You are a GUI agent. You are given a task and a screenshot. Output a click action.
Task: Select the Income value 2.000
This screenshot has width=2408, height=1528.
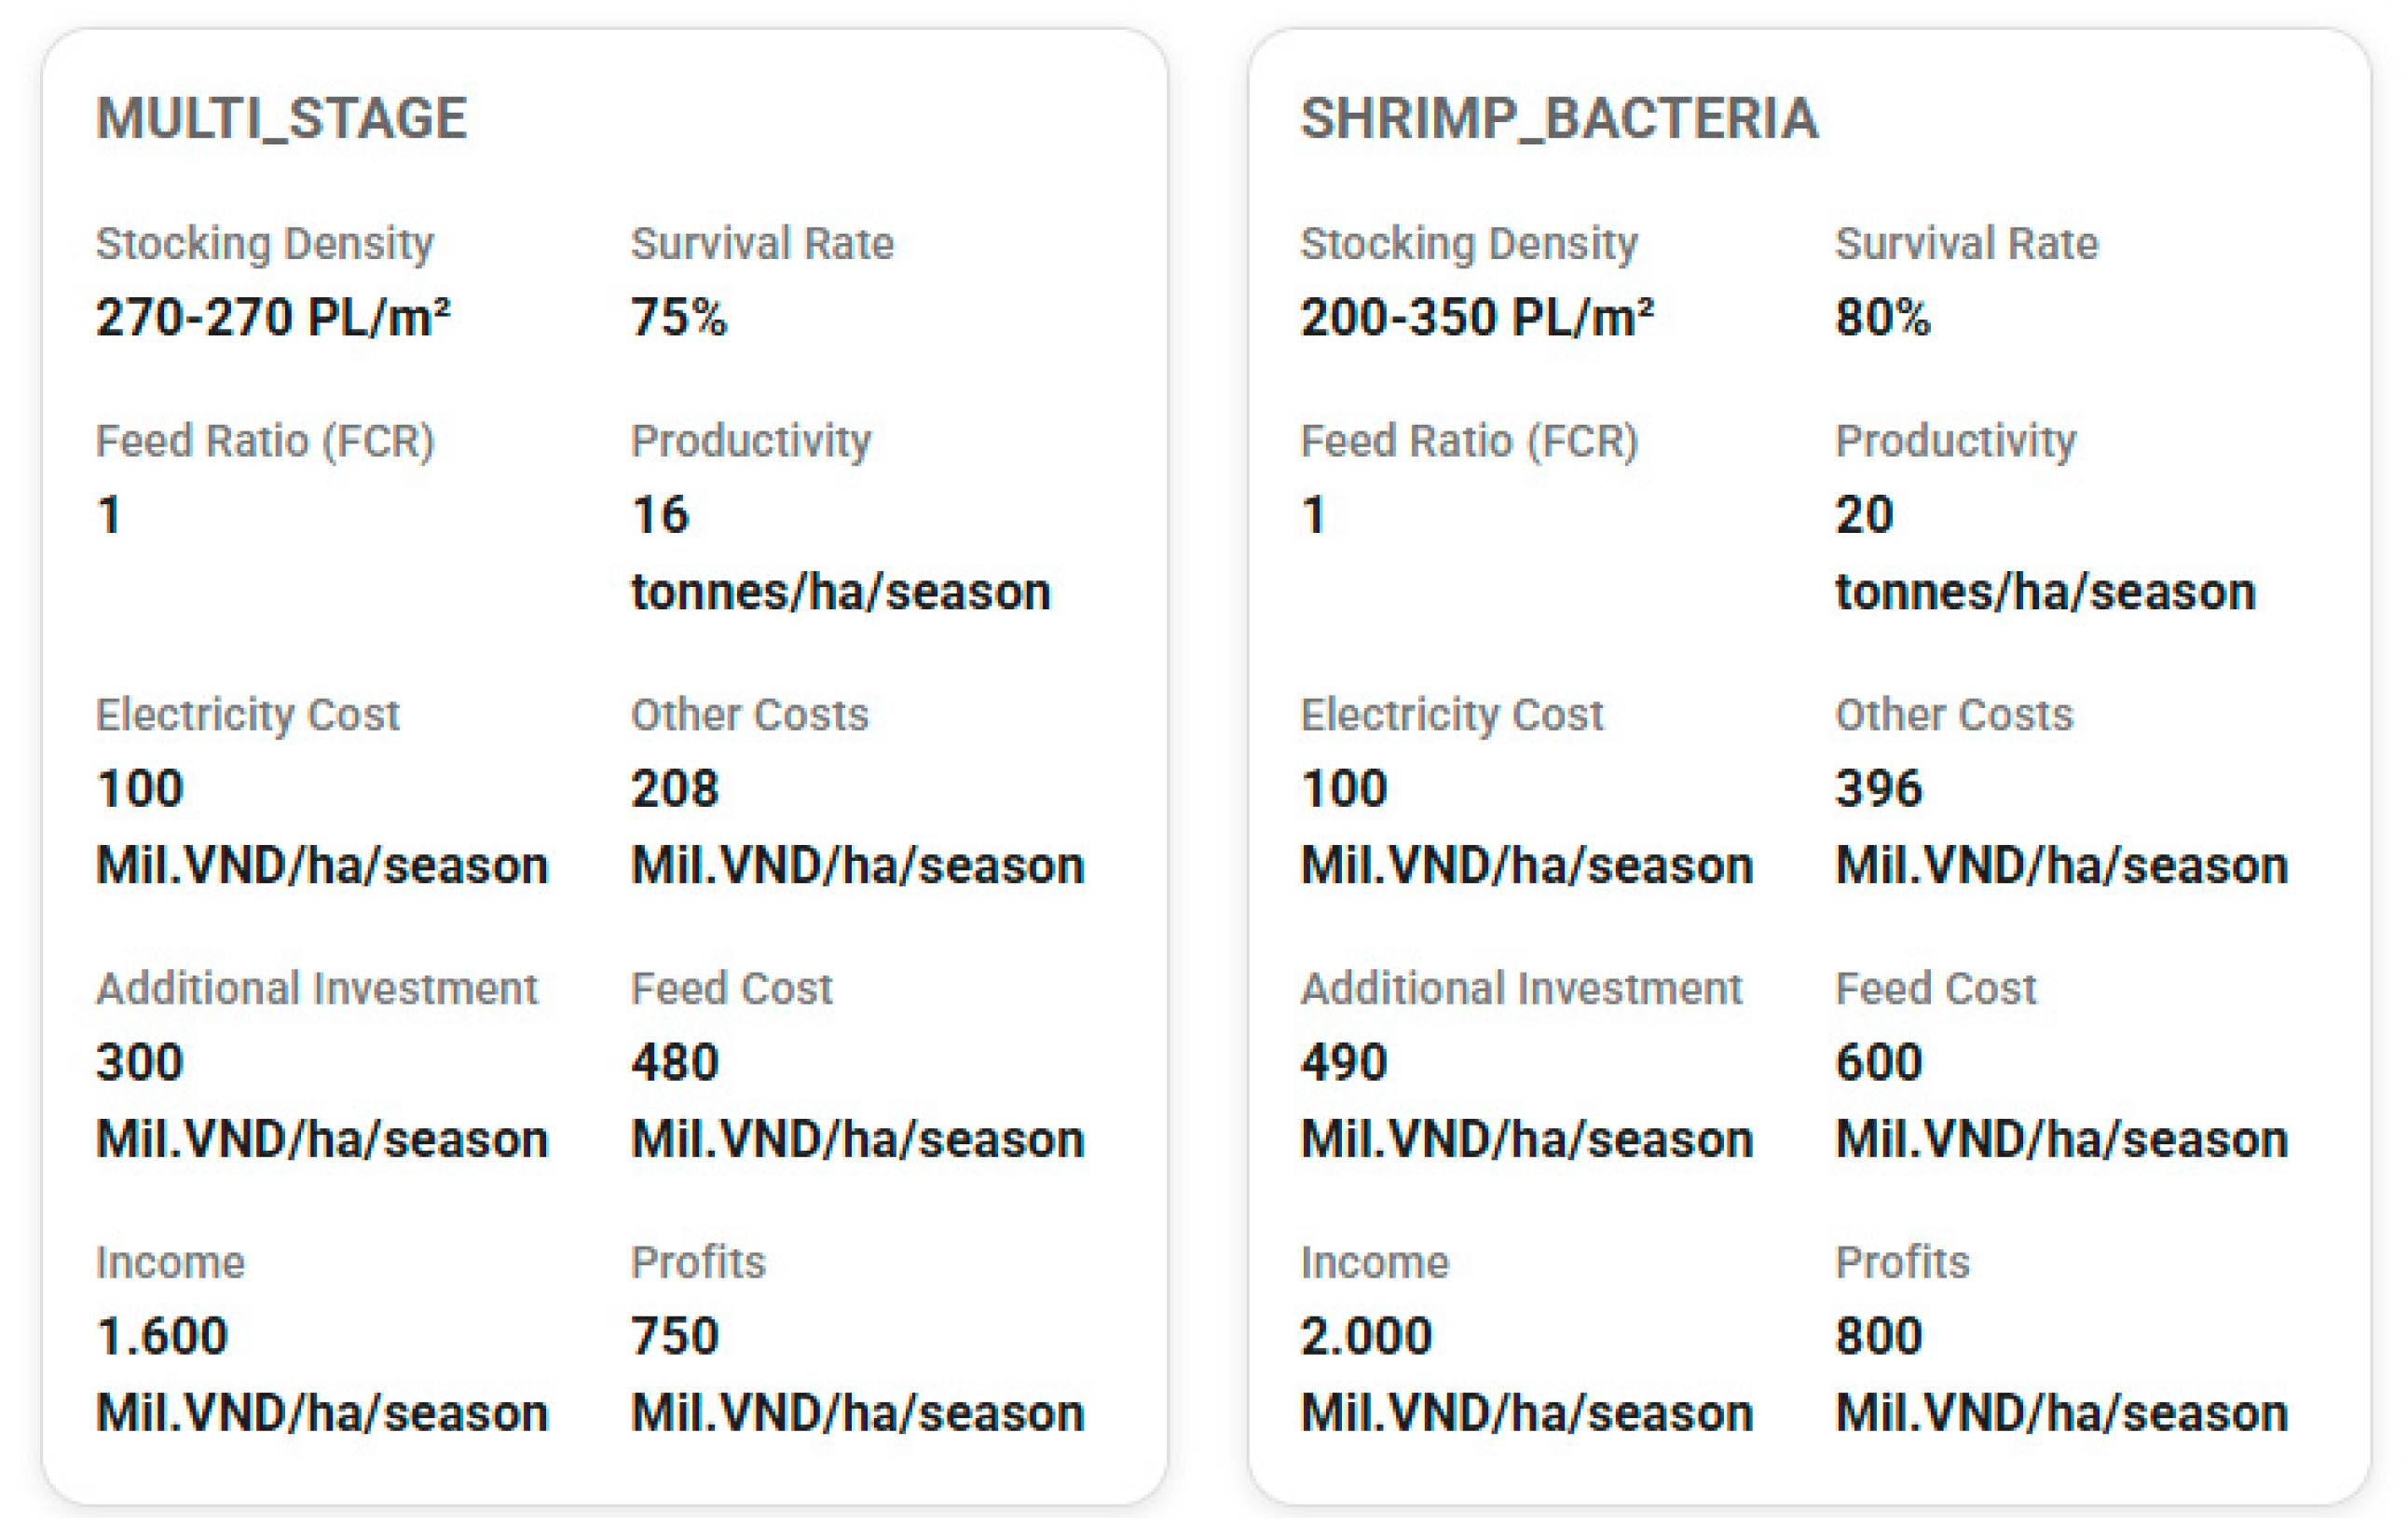1366,1337
